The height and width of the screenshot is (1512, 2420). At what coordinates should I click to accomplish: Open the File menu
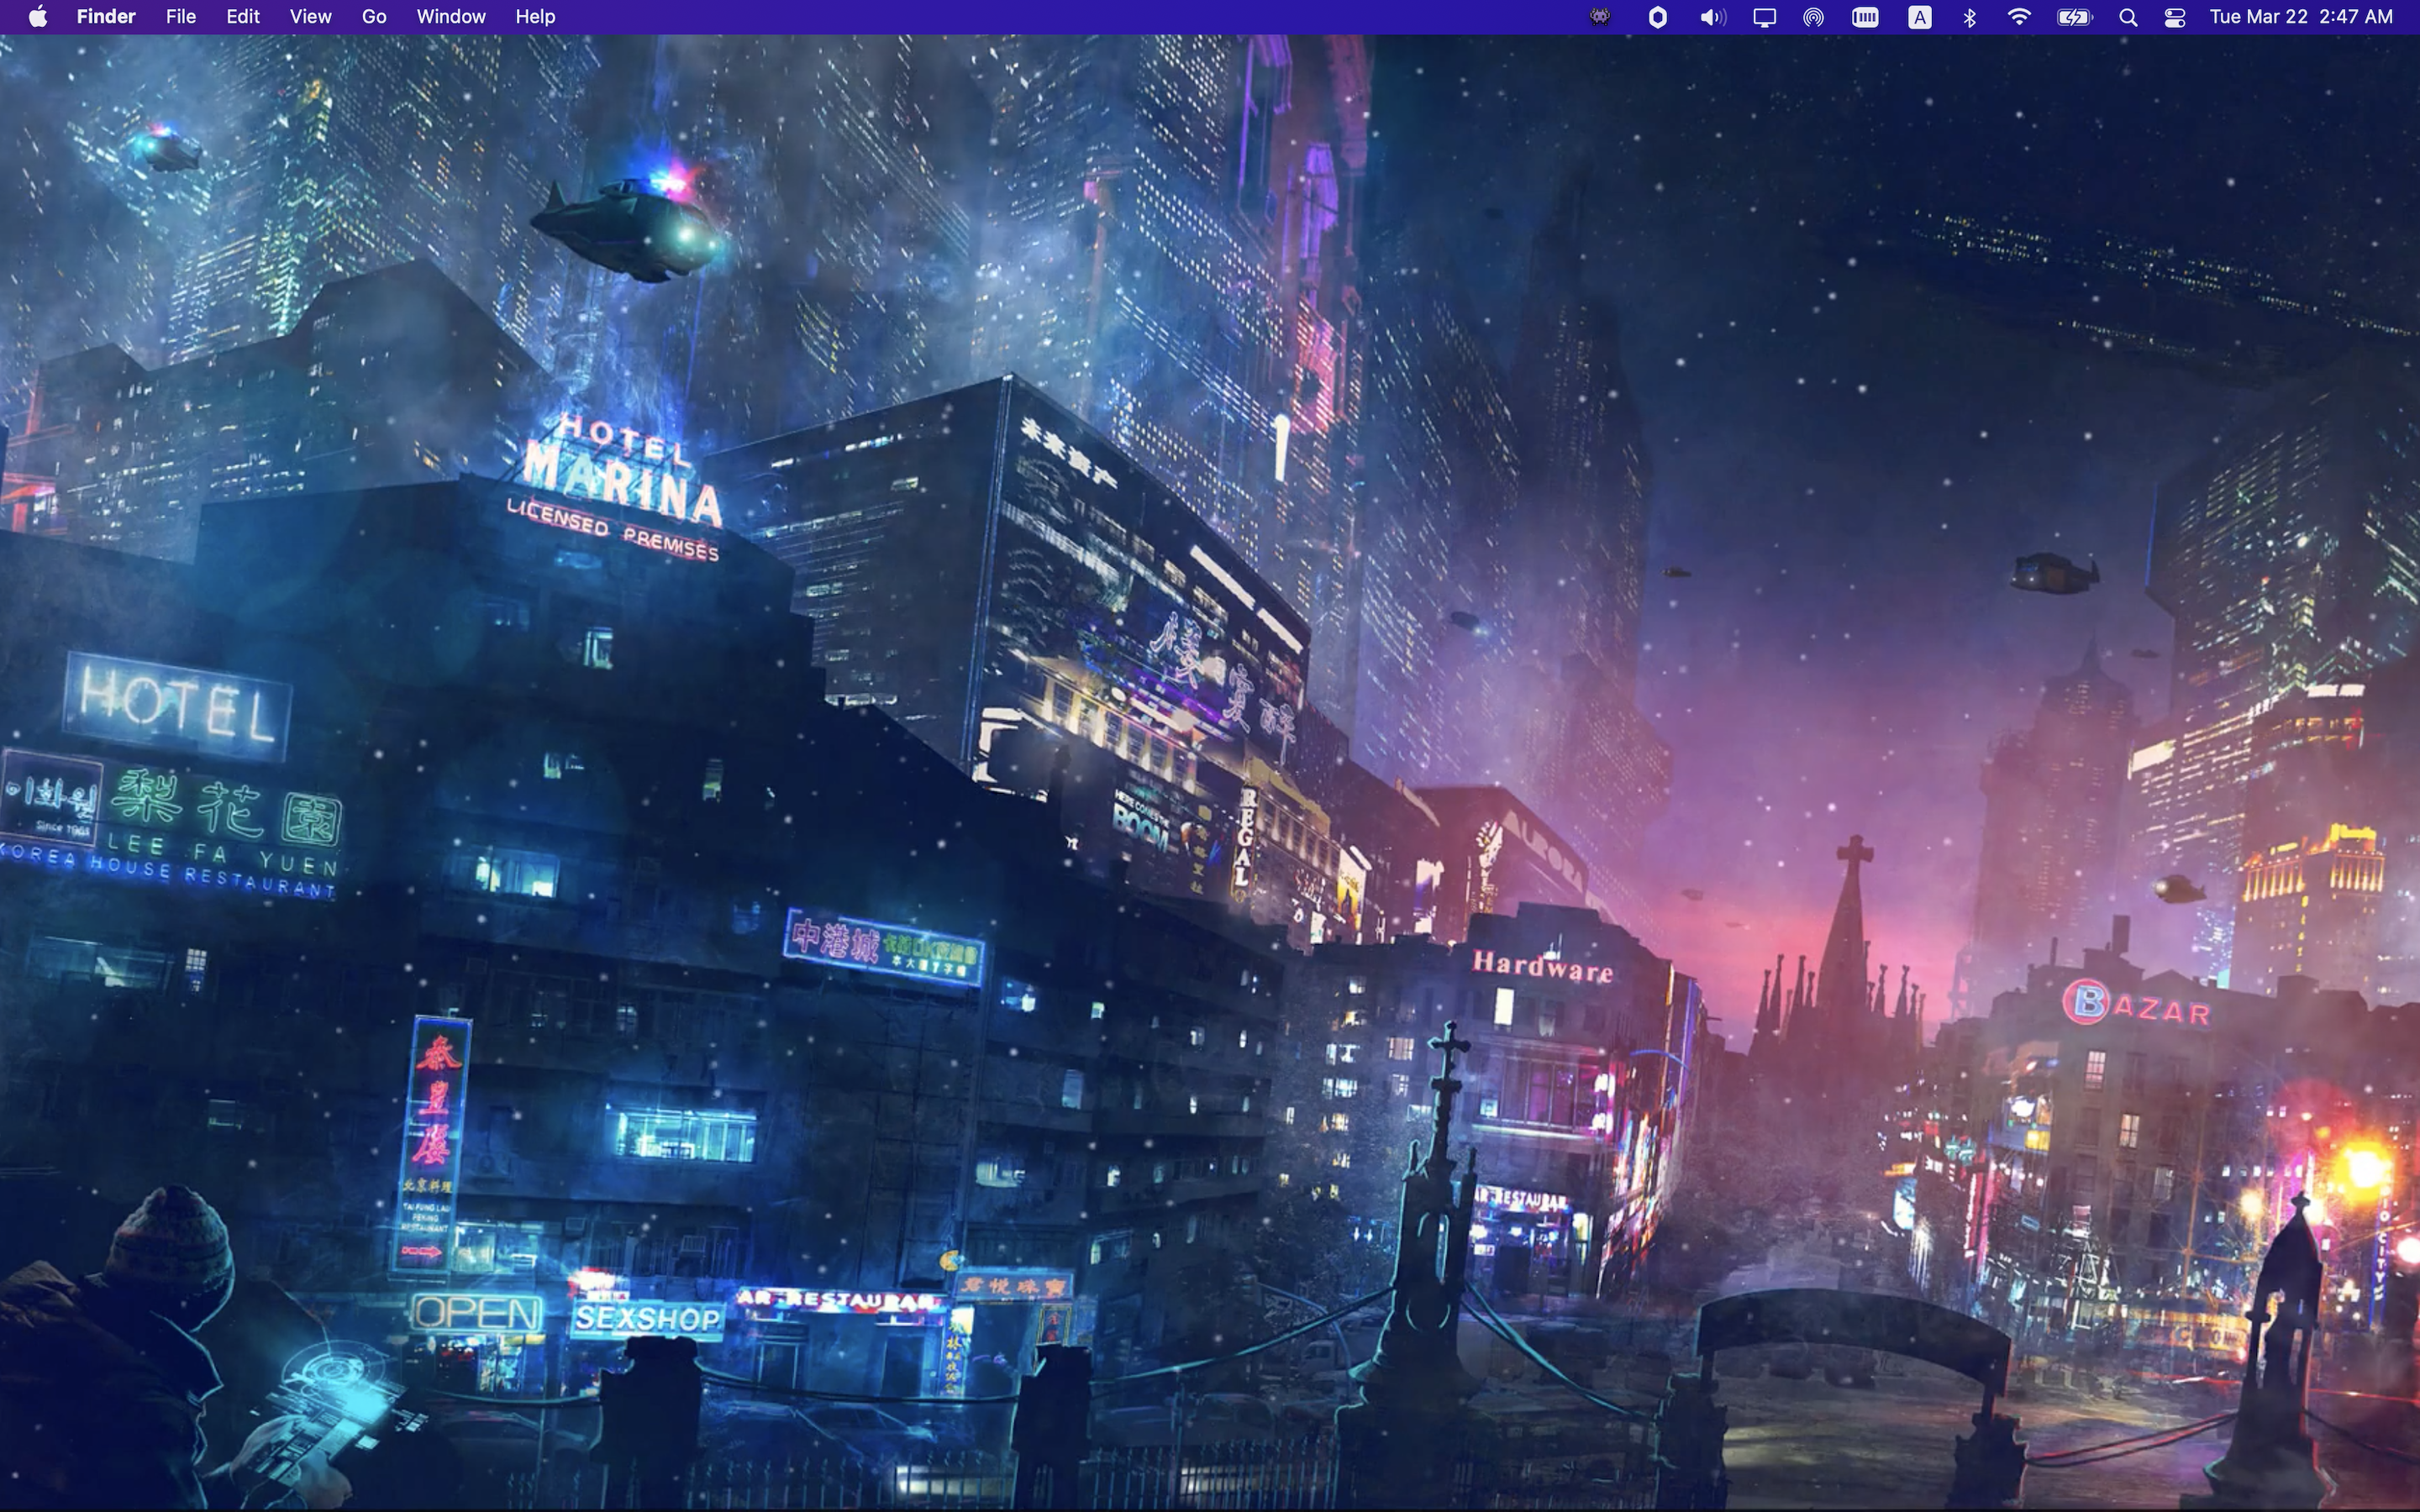(180, 16)
